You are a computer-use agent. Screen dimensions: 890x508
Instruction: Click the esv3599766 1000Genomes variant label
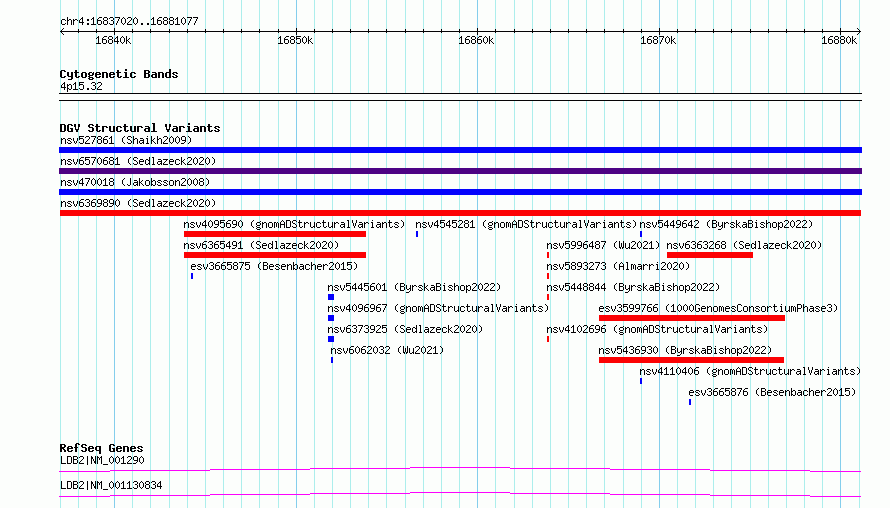click(718, 308)
